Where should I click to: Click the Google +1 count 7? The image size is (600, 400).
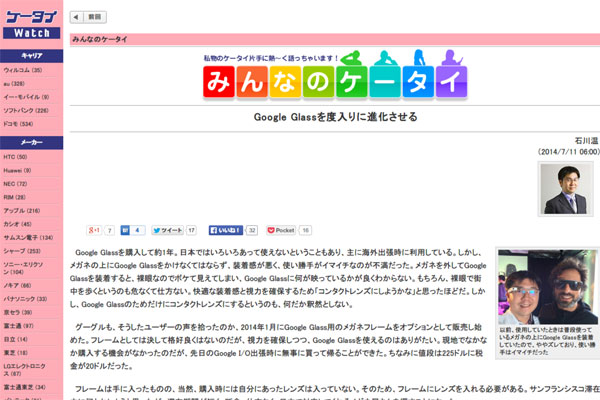click(x=109, y=230)
